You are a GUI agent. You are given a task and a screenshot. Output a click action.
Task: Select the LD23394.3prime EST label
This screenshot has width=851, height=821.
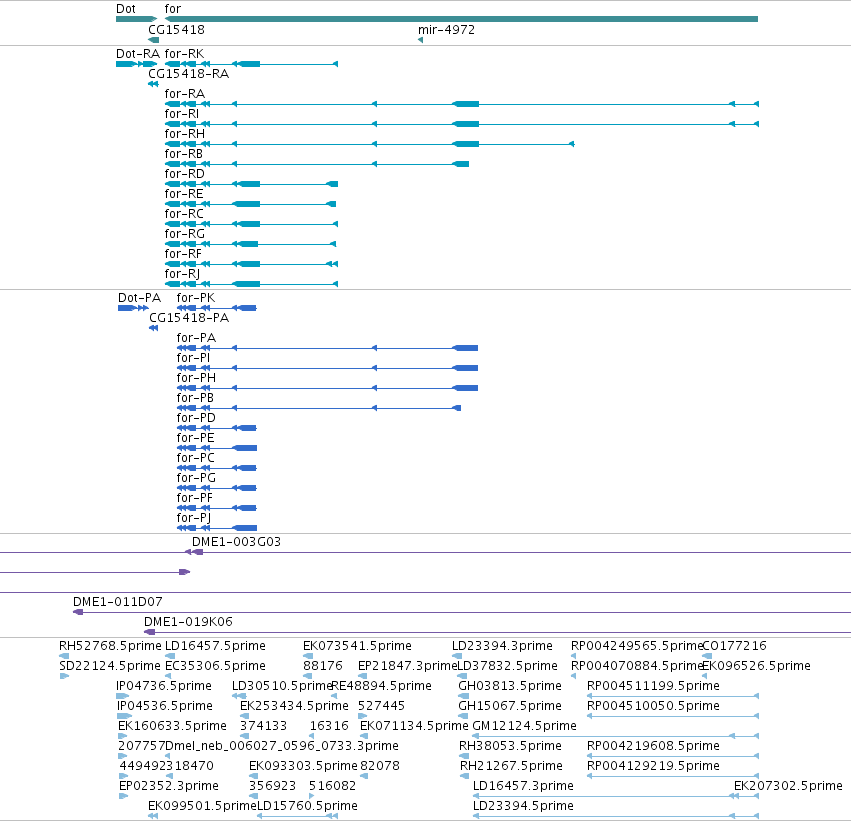click(x=502, y=646)
